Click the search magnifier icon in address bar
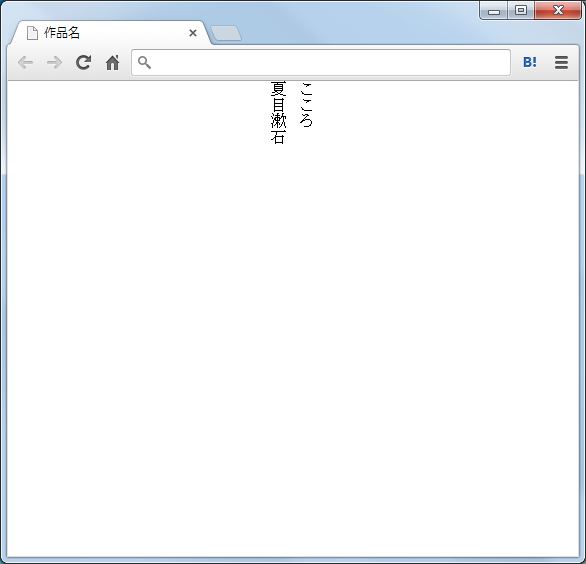586x564 pixels. 144,62
